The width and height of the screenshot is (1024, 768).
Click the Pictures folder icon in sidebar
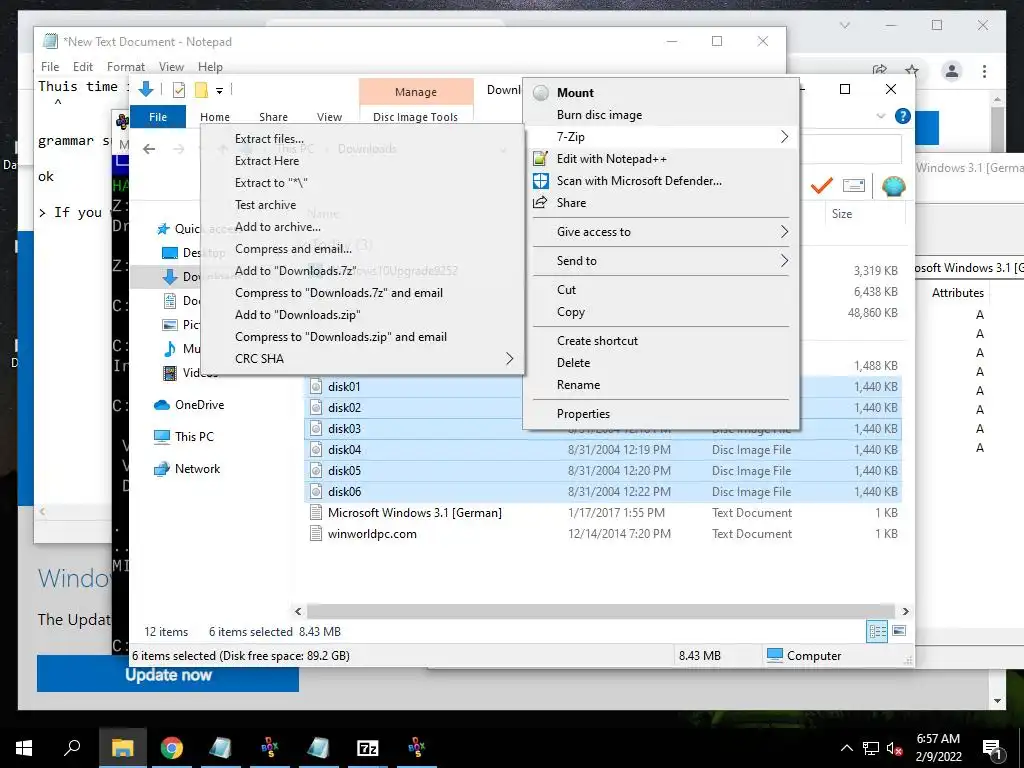tap(170, 325)
